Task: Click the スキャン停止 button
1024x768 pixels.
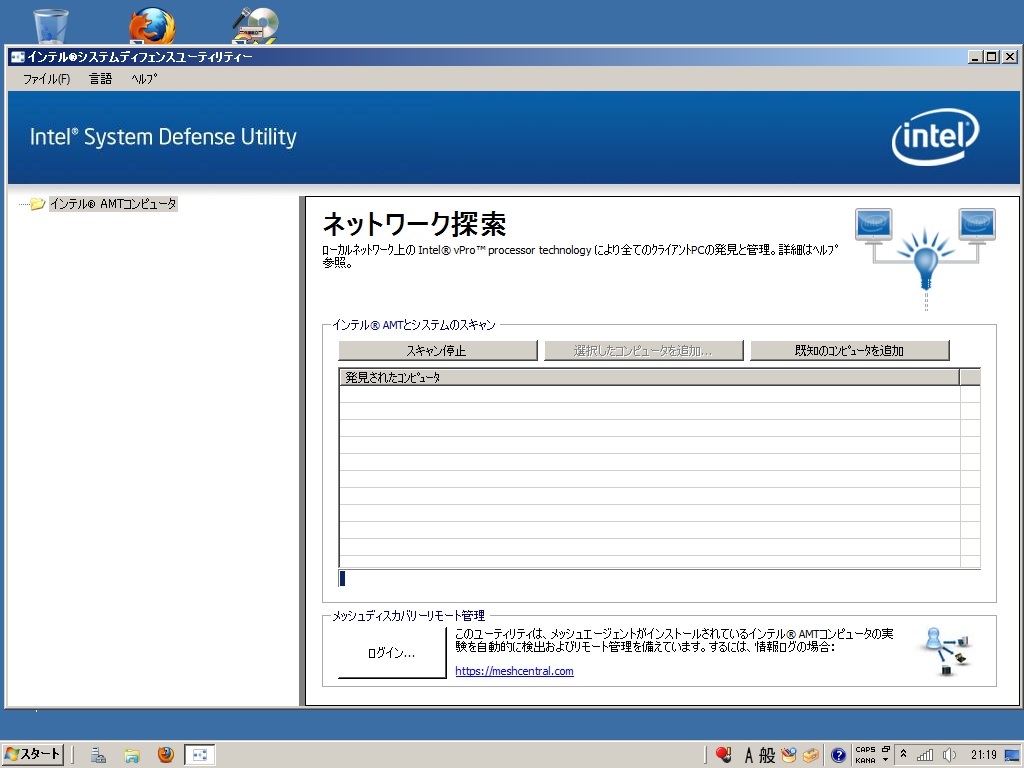Action: tap(437, 351)
